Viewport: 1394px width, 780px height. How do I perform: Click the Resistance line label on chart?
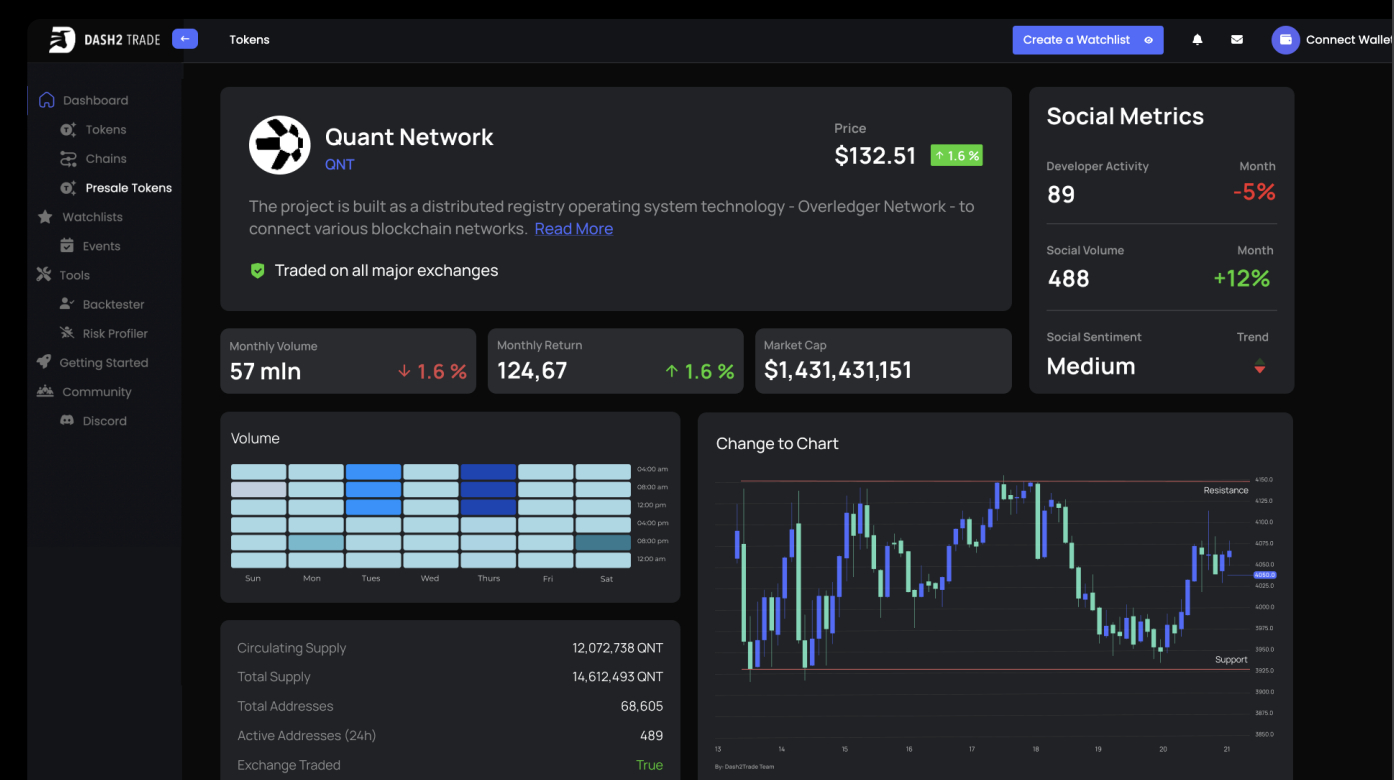(1226, 490)
